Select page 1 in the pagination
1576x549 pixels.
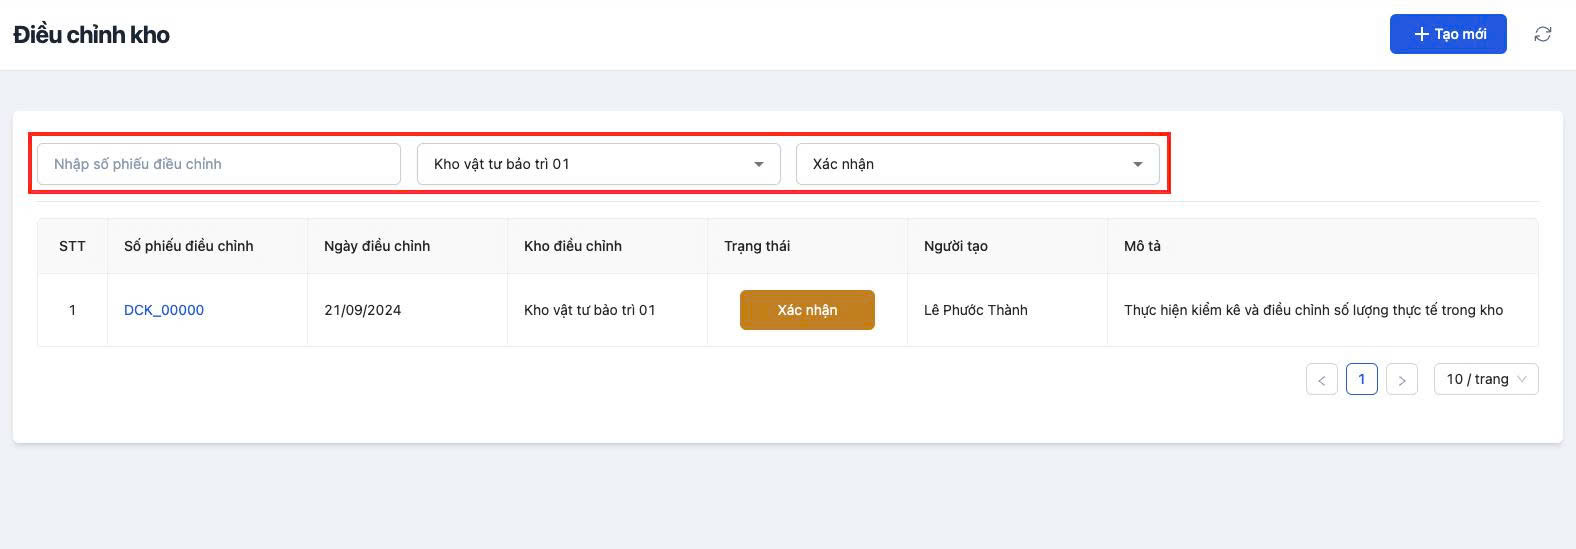point(1361,380)
